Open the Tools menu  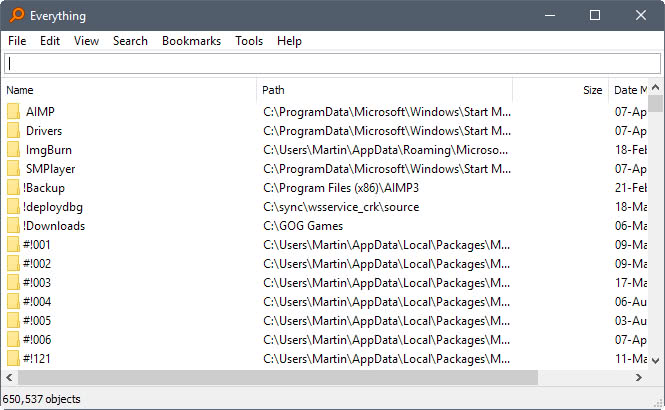(x=249, y=41)
